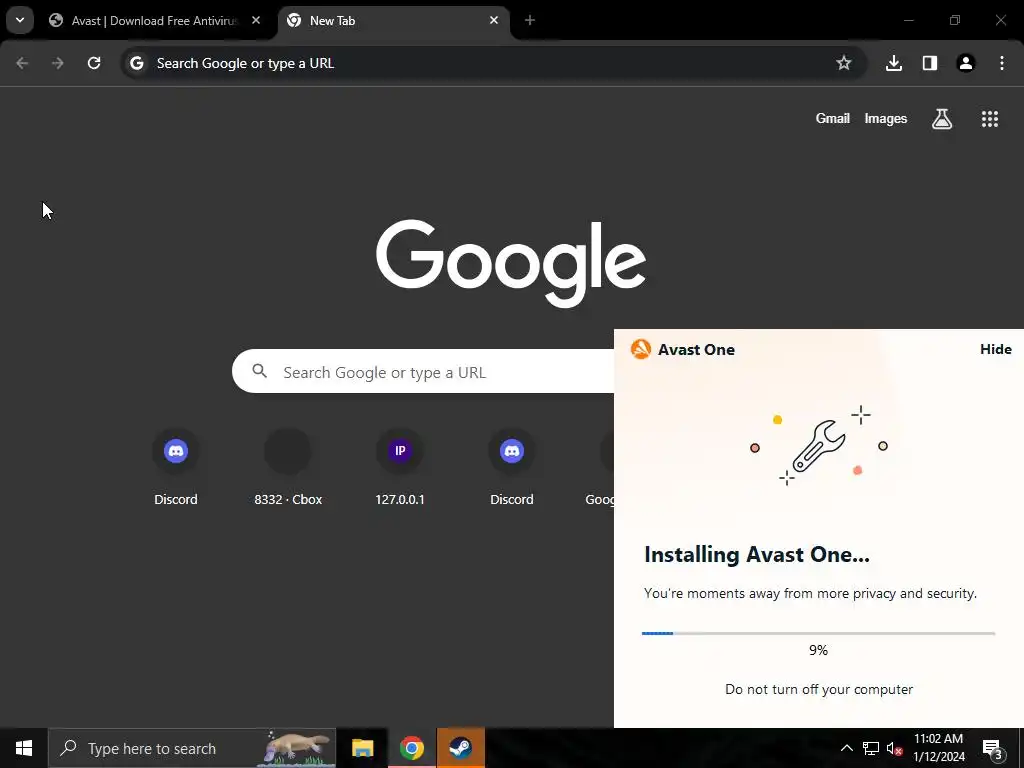This screenshot has width=1024, height=768.
Task: Open the Chrome profile avatar menu
Action: click(965, 63)
